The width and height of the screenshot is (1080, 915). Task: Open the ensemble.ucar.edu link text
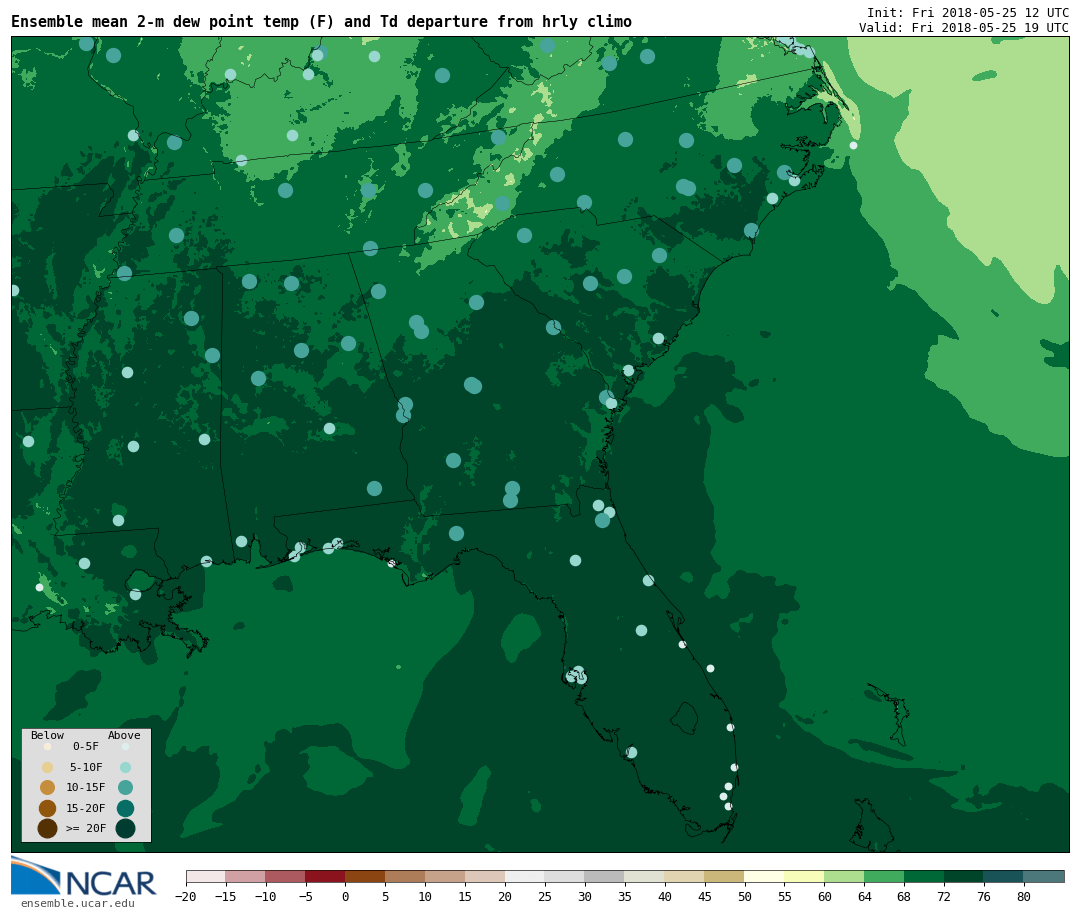(78, 903)
